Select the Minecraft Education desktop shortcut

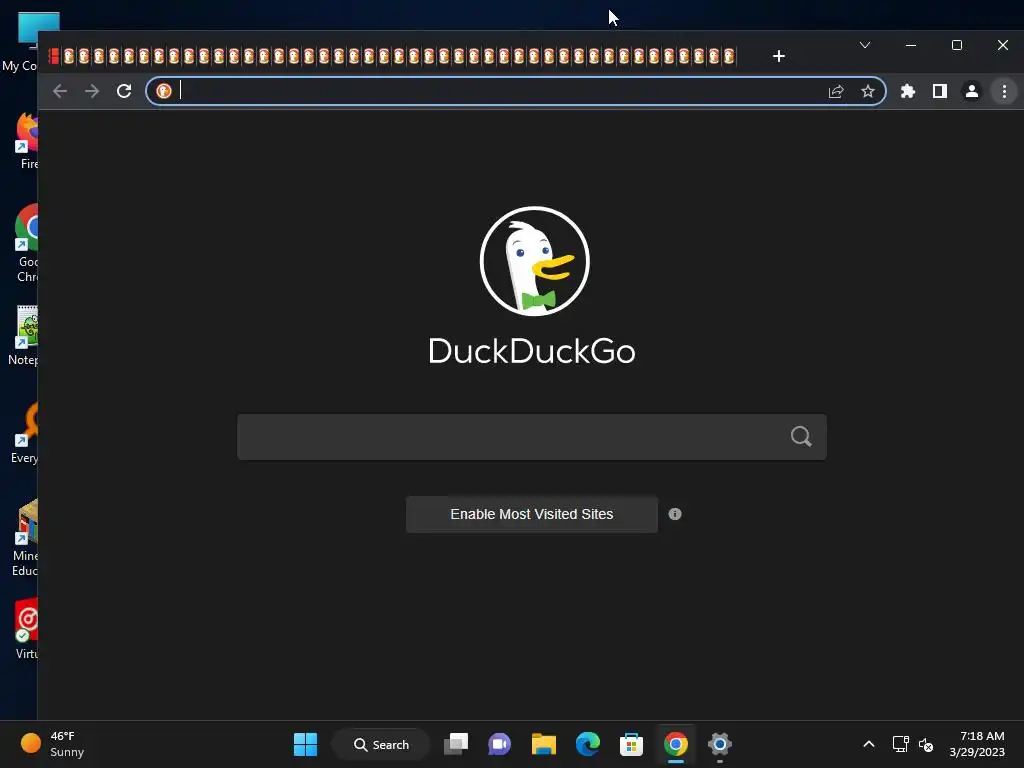point(25,537)
